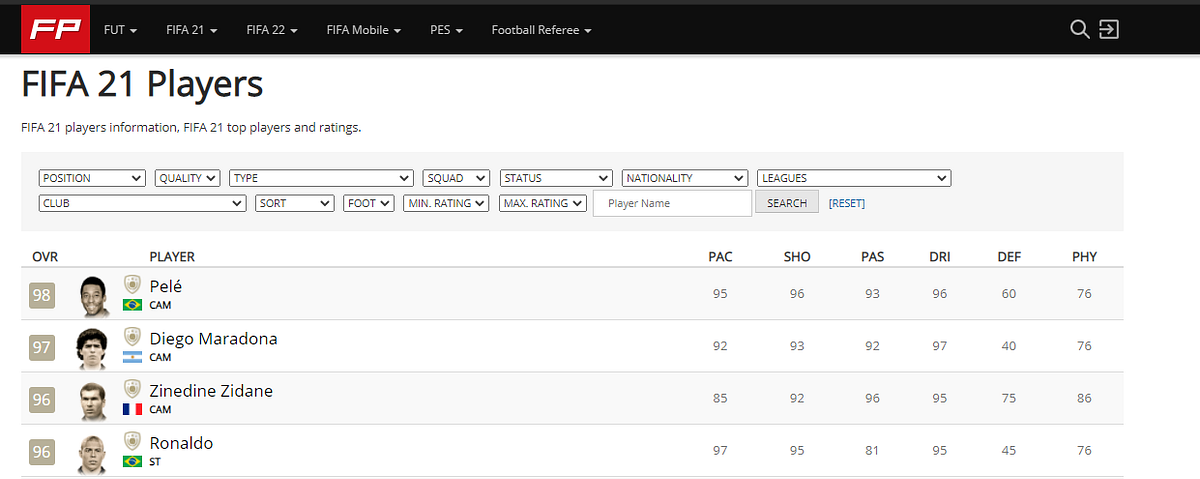
Task: Expand the SORT dropdown
Action: (294, 203)
